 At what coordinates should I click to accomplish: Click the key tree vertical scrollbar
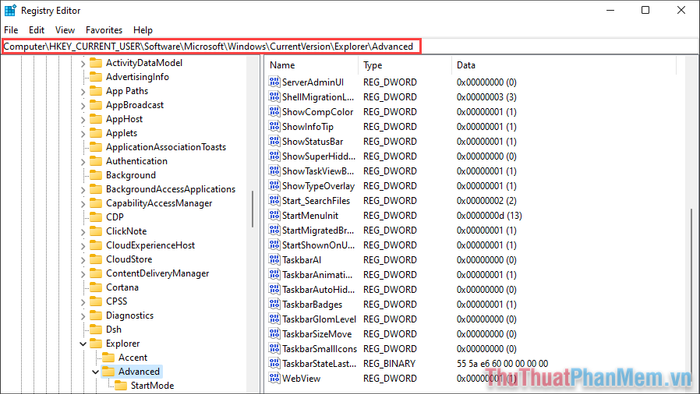point(252,209)
